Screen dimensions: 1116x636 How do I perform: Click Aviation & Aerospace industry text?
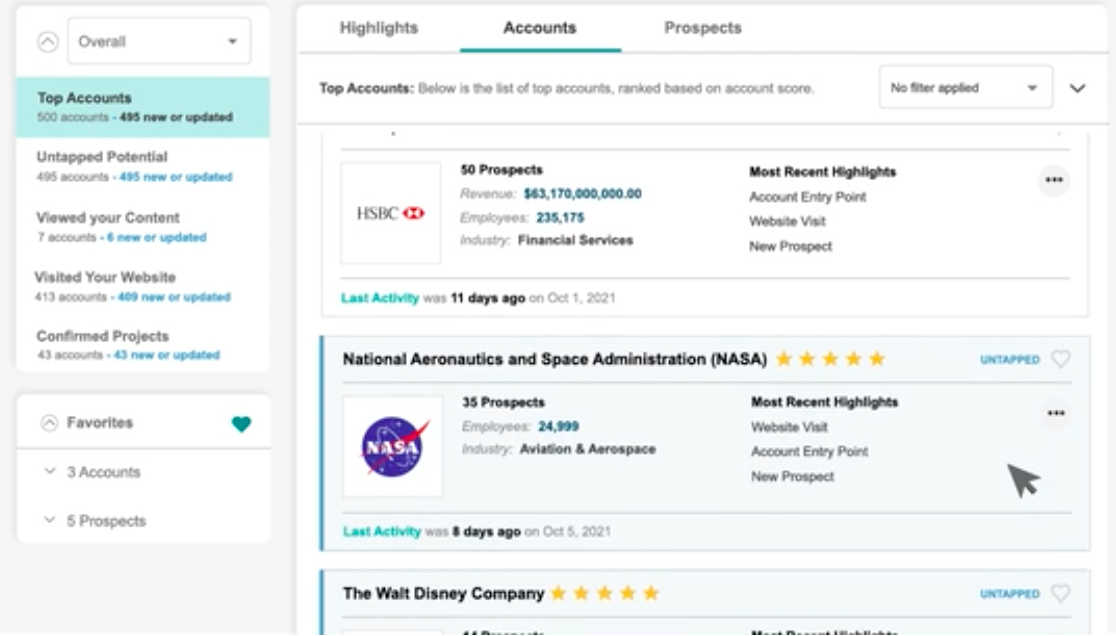coord(588,450)
